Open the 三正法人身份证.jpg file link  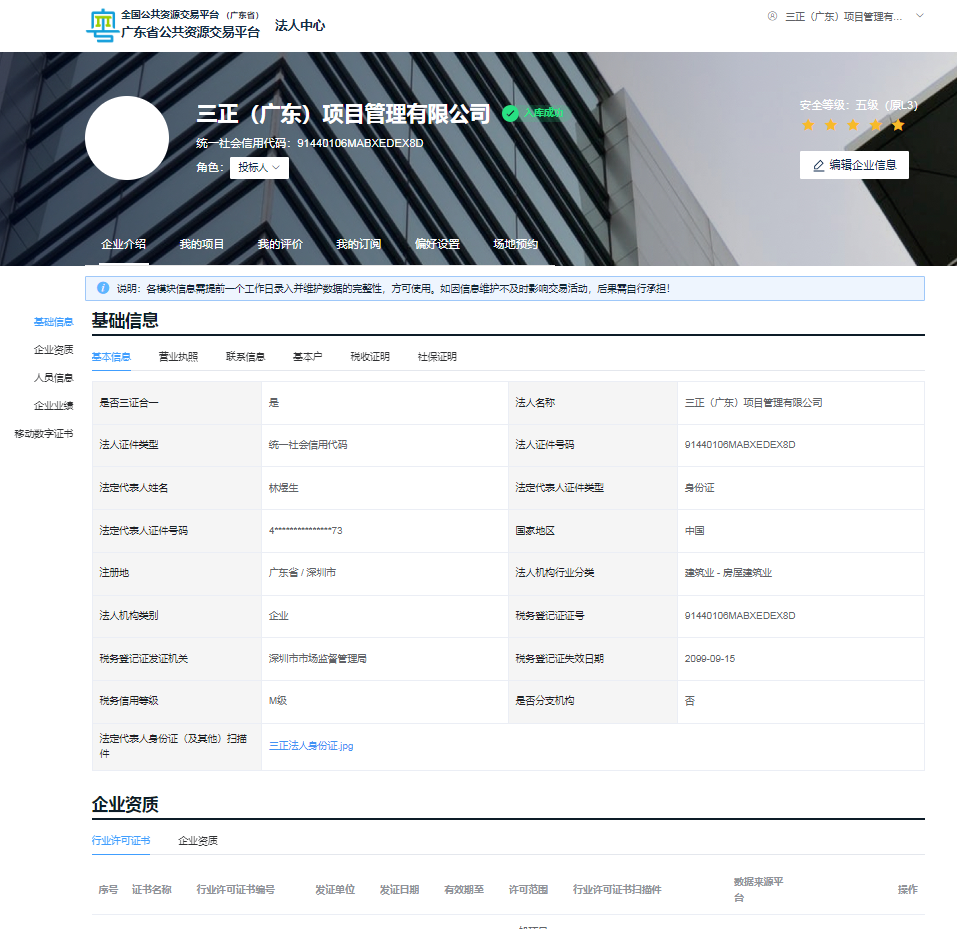[x=311, y=746]
